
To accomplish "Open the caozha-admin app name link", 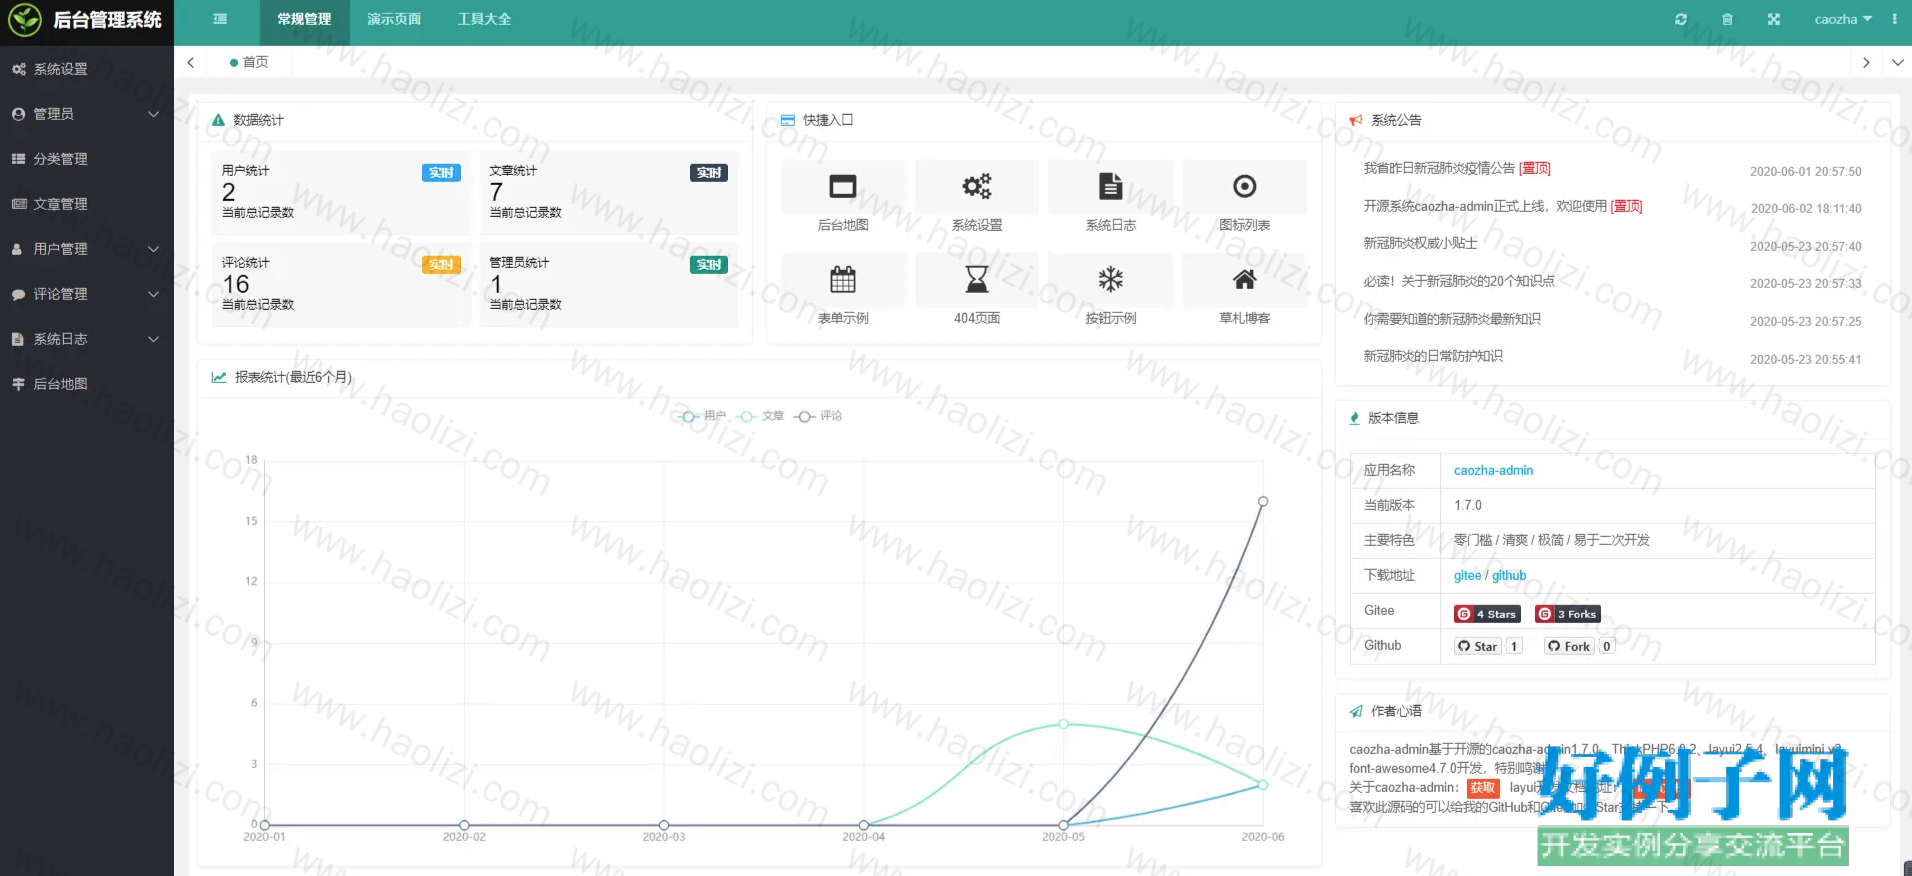I will point(1493,470).
